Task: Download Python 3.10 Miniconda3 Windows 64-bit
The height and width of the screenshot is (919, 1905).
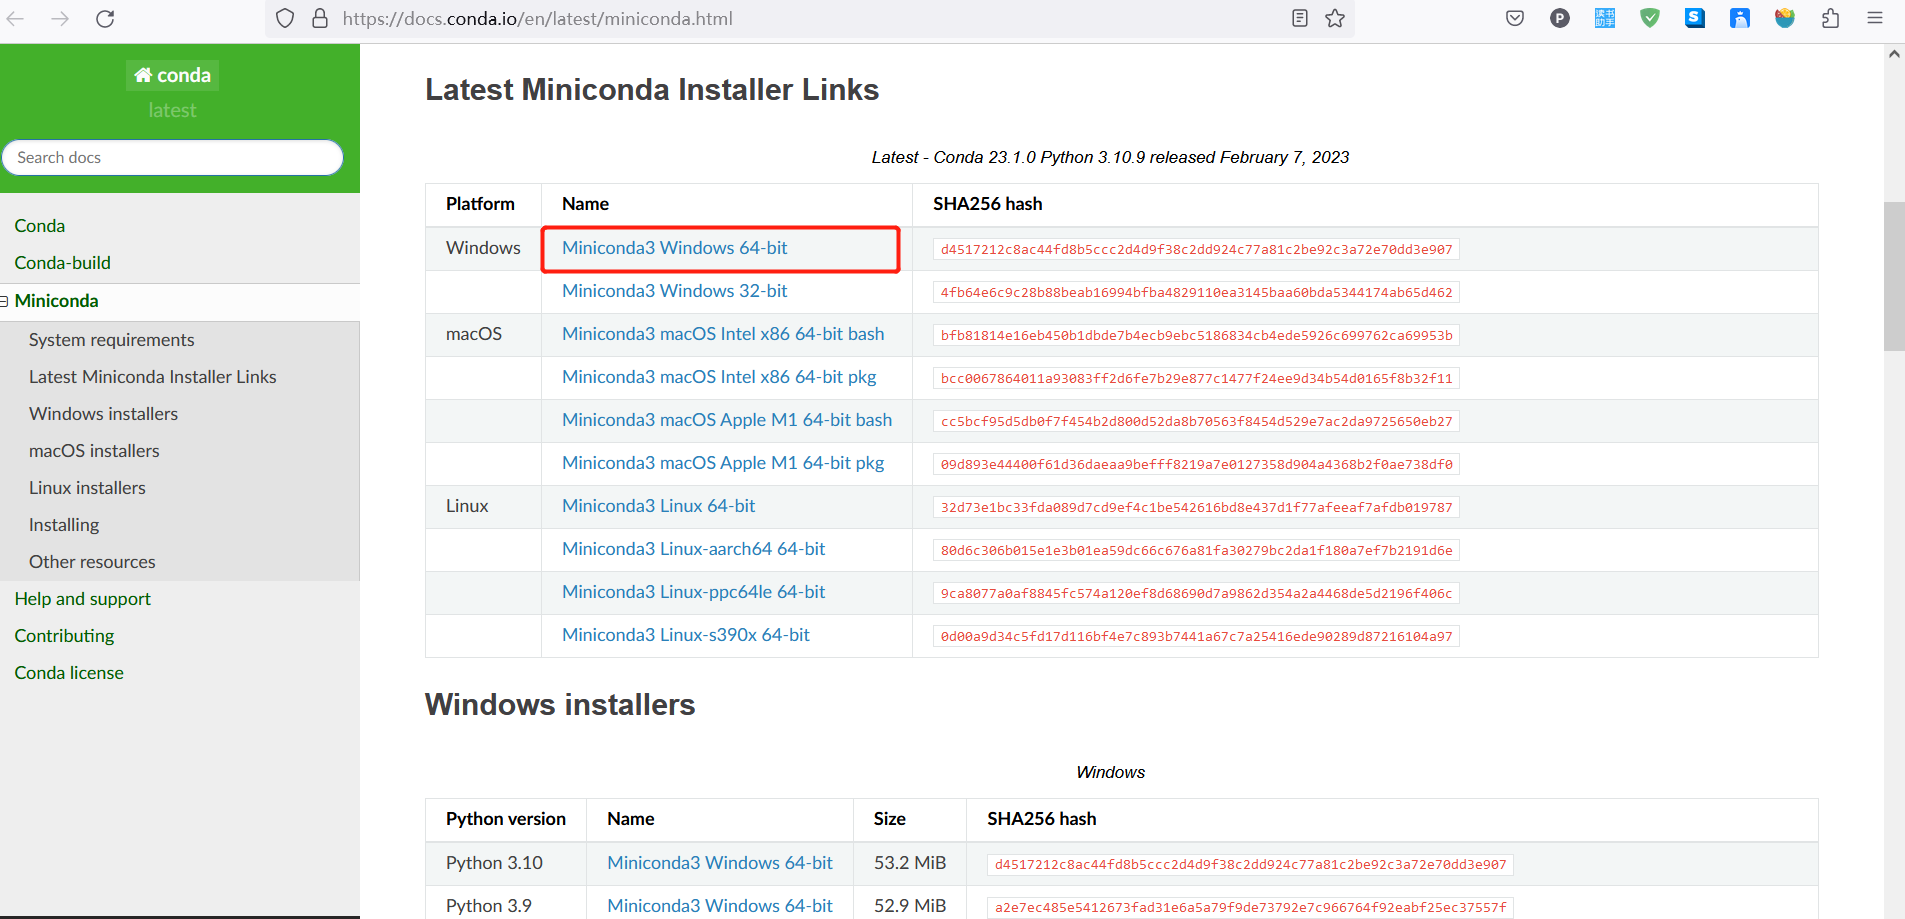Action: [720, 863]
